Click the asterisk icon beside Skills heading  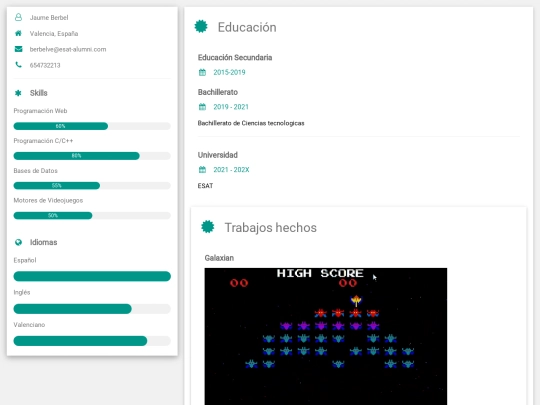tap(18, 93)
